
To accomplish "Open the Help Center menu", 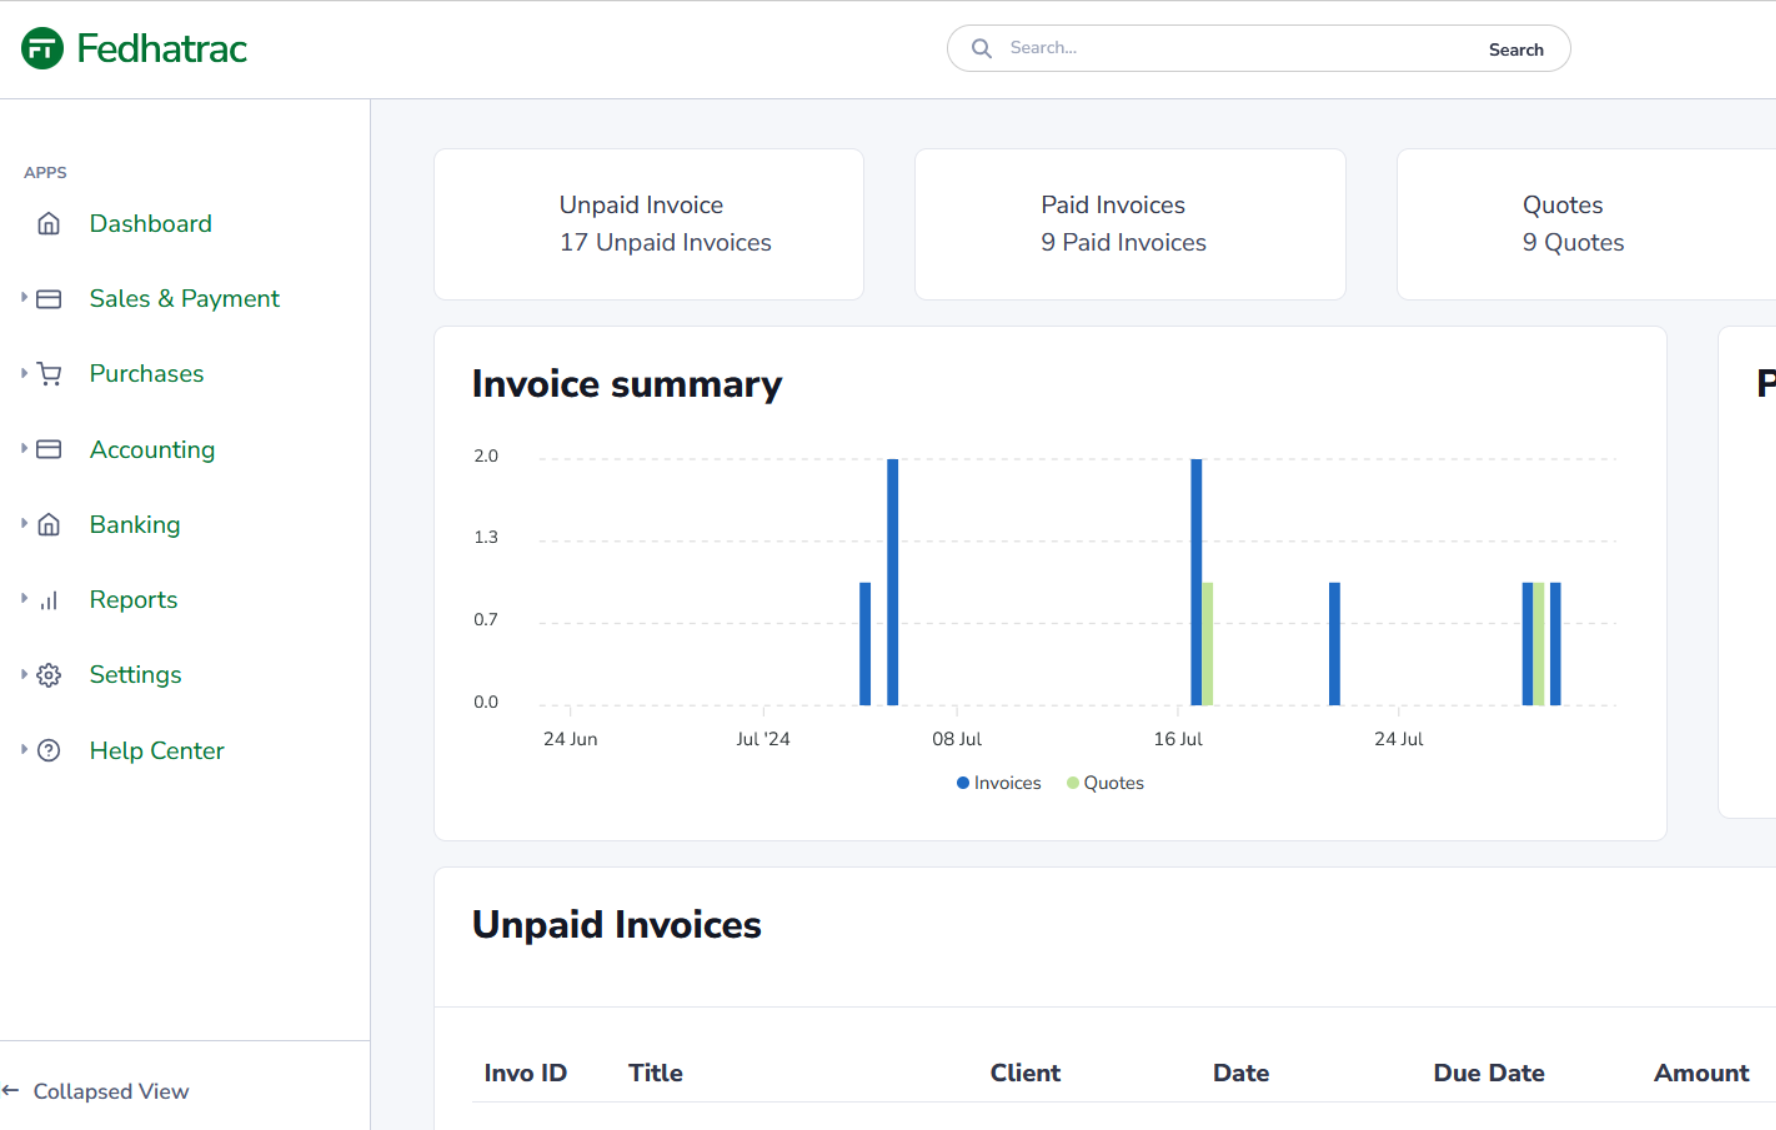I will click(156, 751).
